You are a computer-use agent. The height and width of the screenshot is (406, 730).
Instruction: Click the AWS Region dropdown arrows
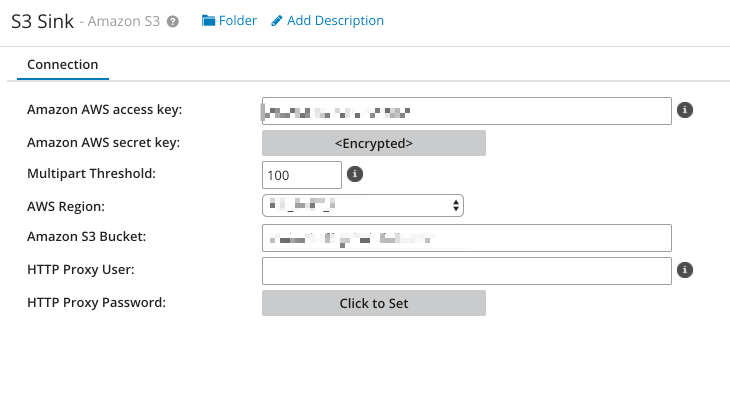click(x=456, y=205)
